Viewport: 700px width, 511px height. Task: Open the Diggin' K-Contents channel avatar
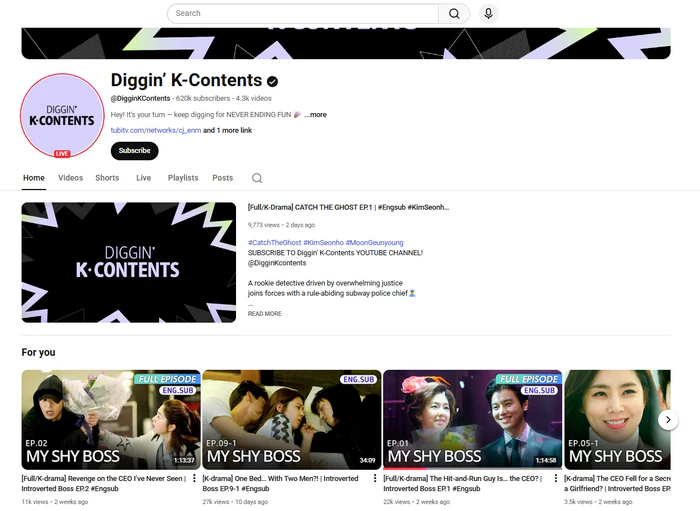(x=62, y=116)
